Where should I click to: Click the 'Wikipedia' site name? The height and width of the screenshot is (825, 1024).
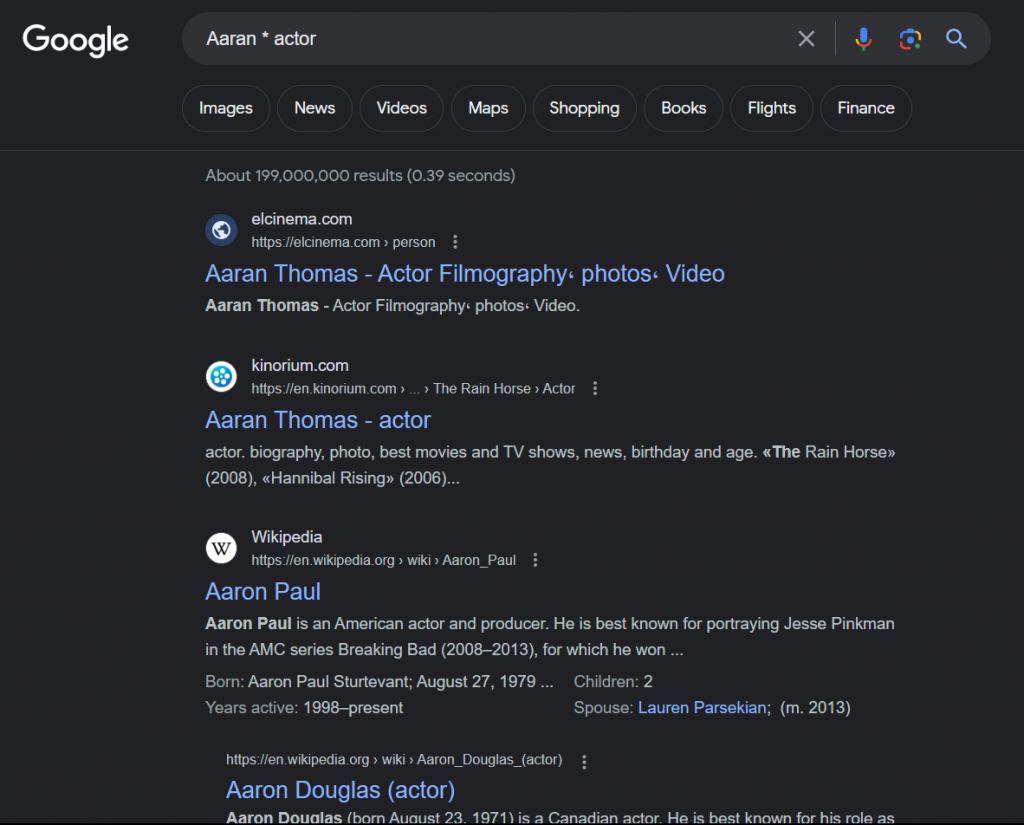[287, 537]
